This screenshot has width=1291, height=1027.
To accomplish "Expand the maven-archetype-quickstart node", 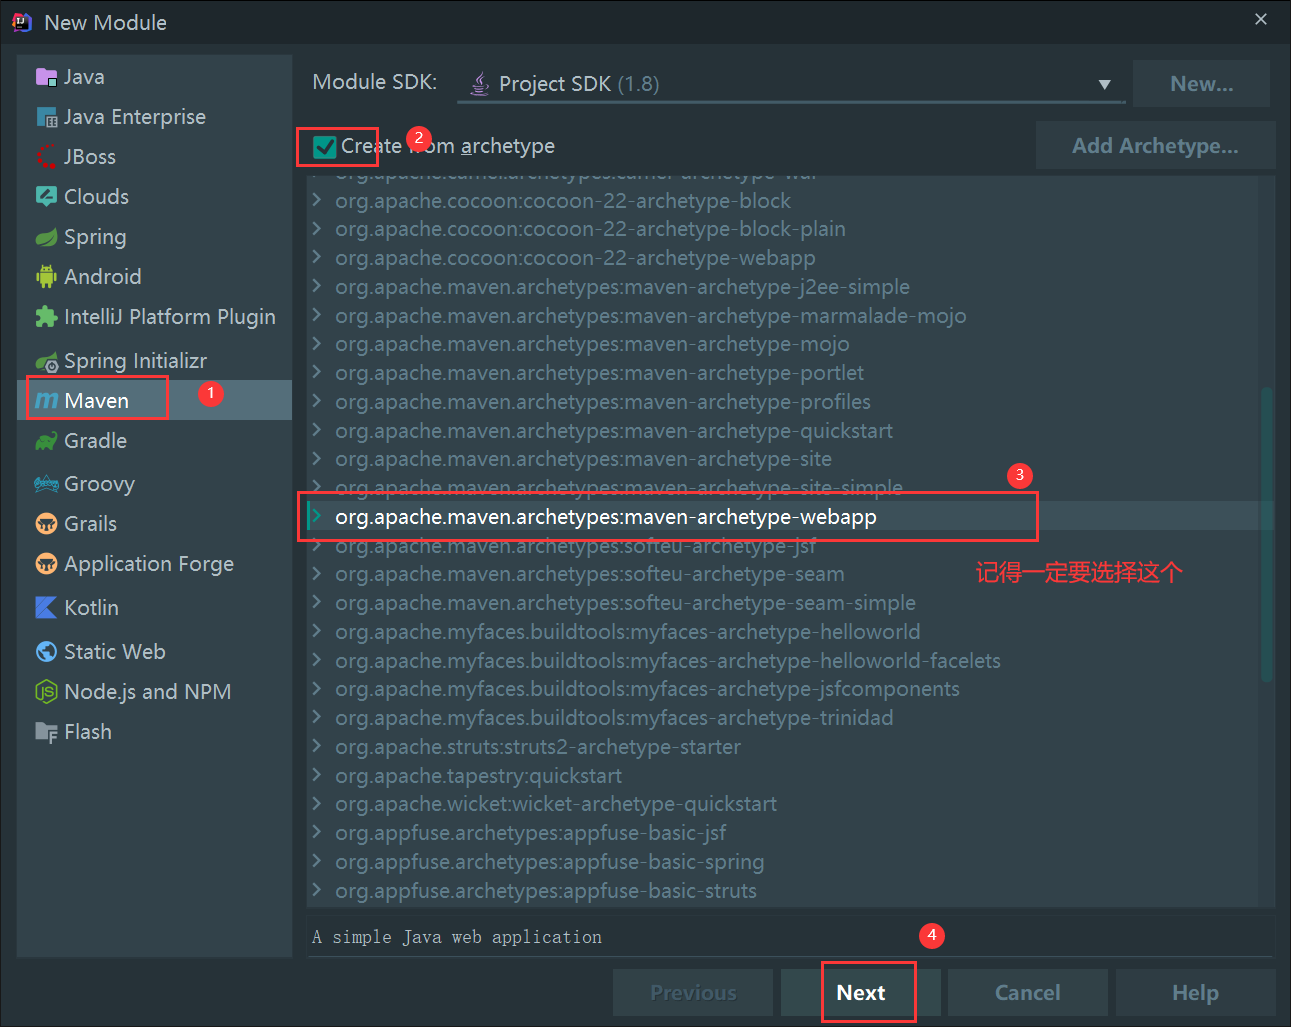I will (316, 431).
